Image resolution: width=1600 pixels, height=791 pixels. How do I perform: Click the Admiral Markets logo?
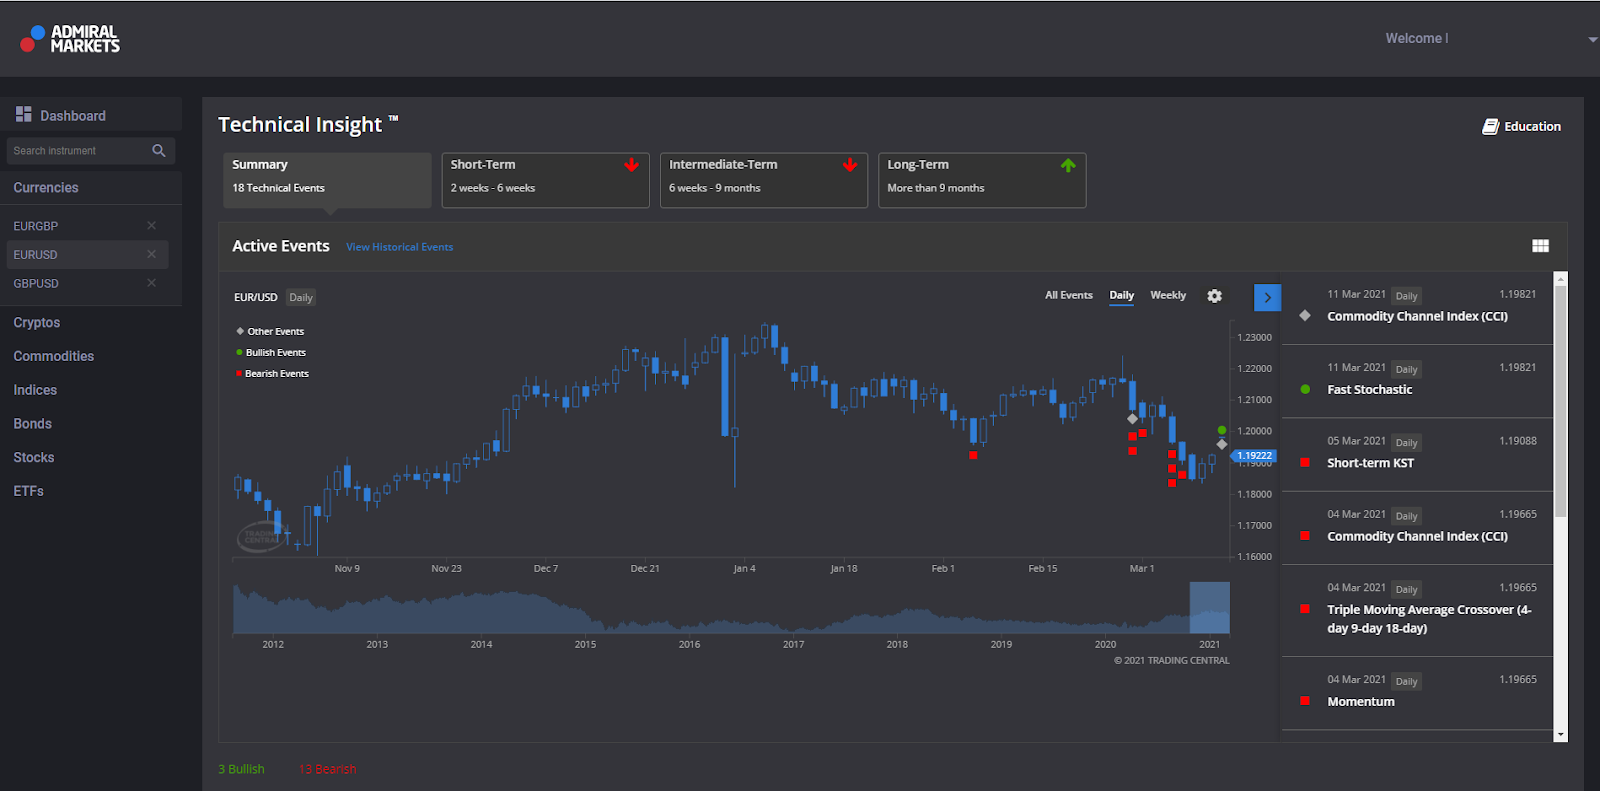click(70, 39)
